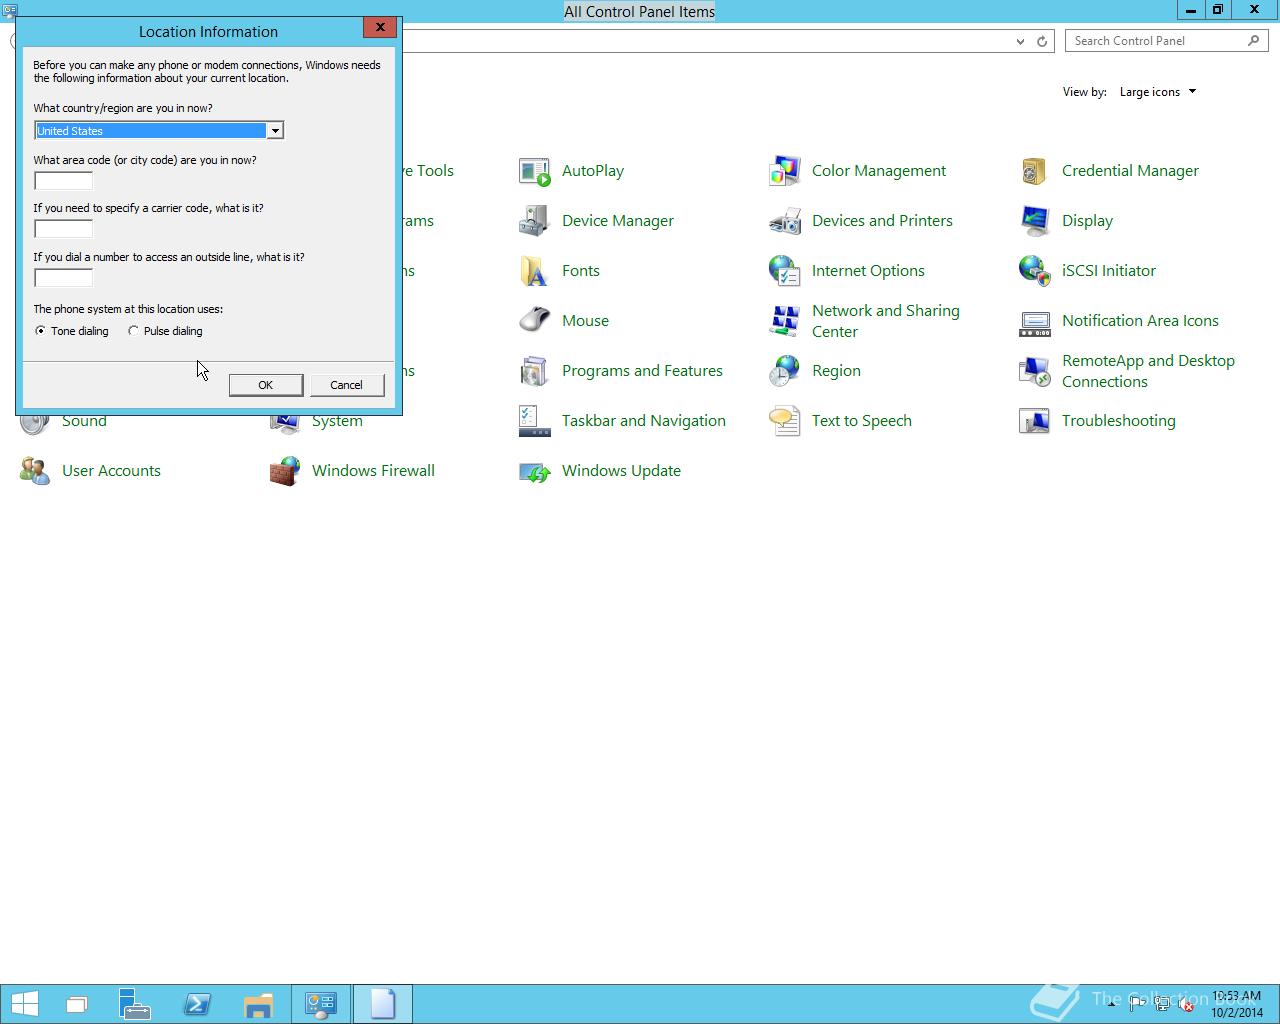This screenshot has height=1024, width=1280.
Task: Open the Fonts icon
Action: click(535, 271)
